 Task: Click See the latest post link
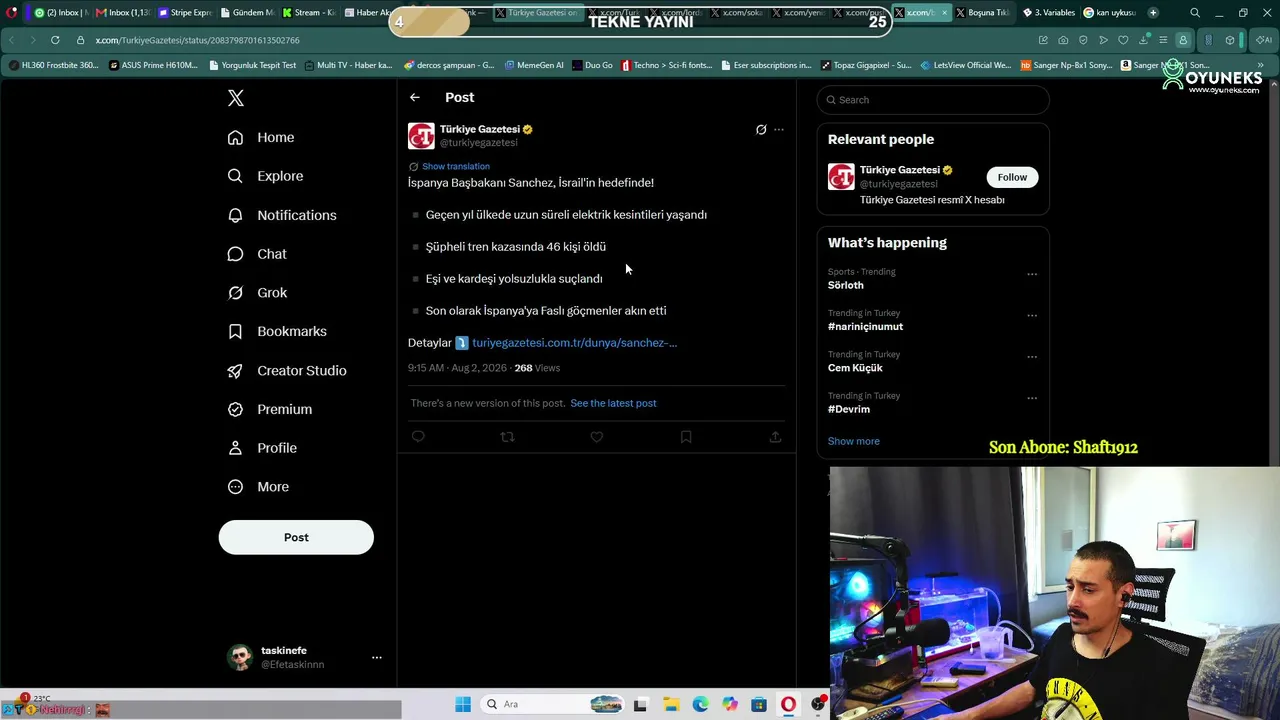(x=613, y=403)
